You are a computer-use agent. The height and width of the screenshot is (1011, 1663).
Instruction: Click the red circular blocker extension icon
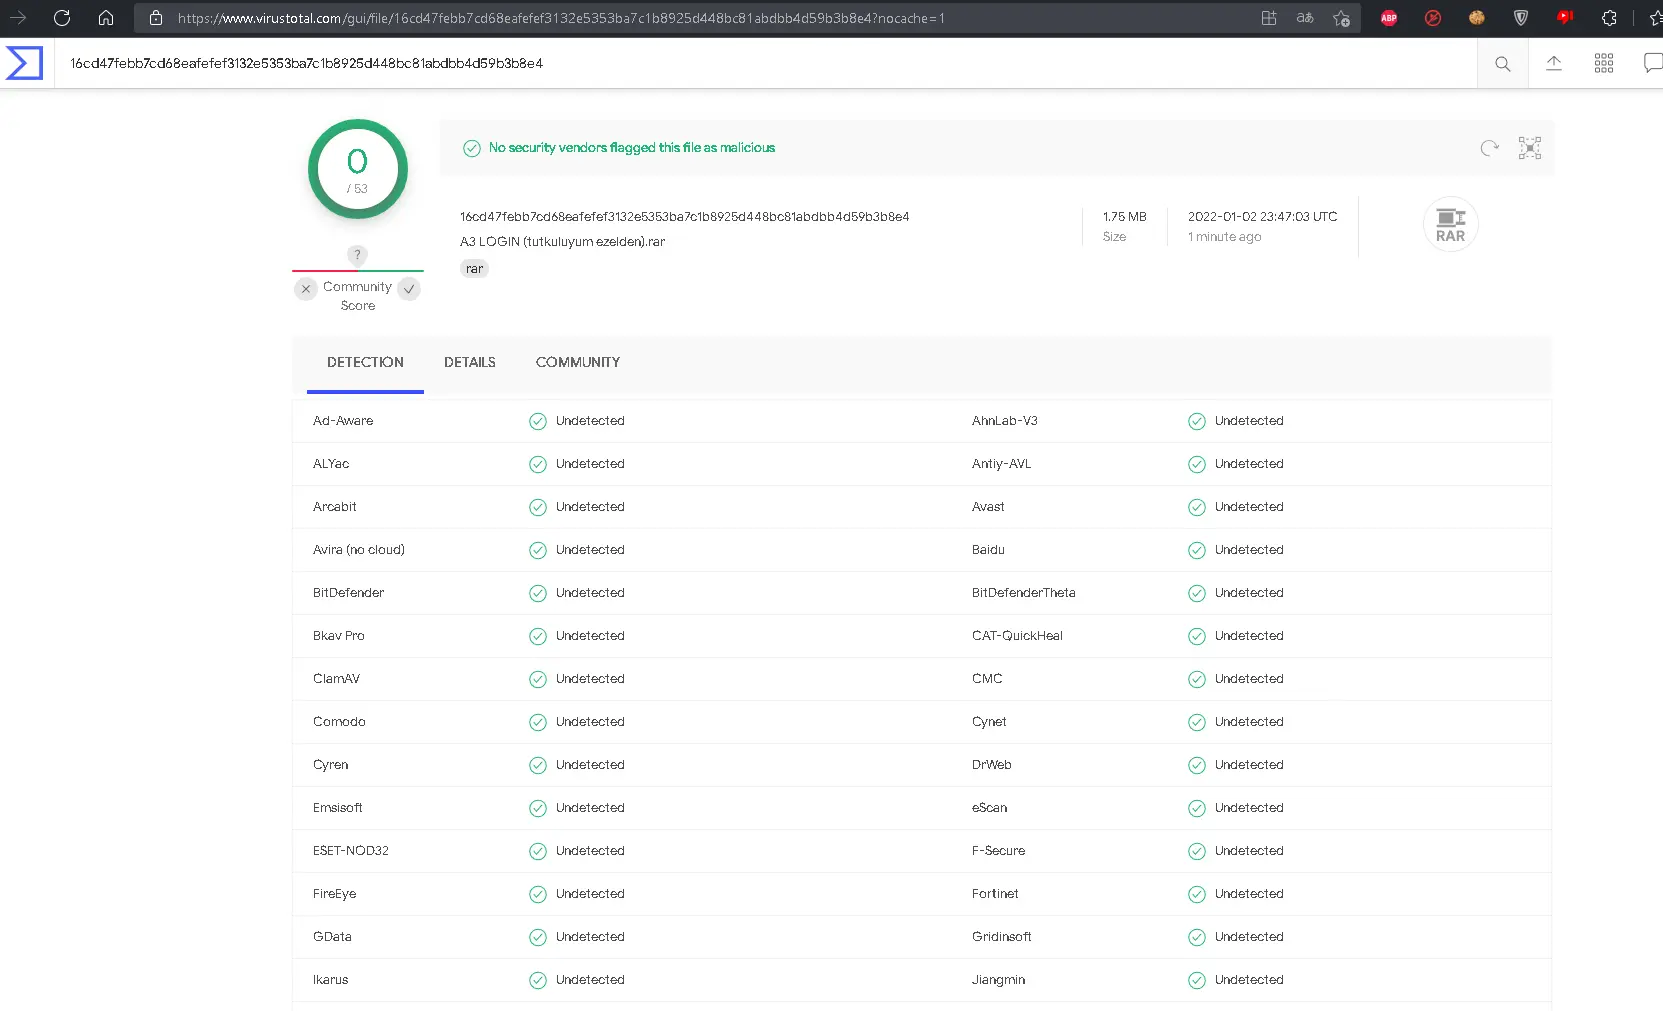click(1433, 18)
